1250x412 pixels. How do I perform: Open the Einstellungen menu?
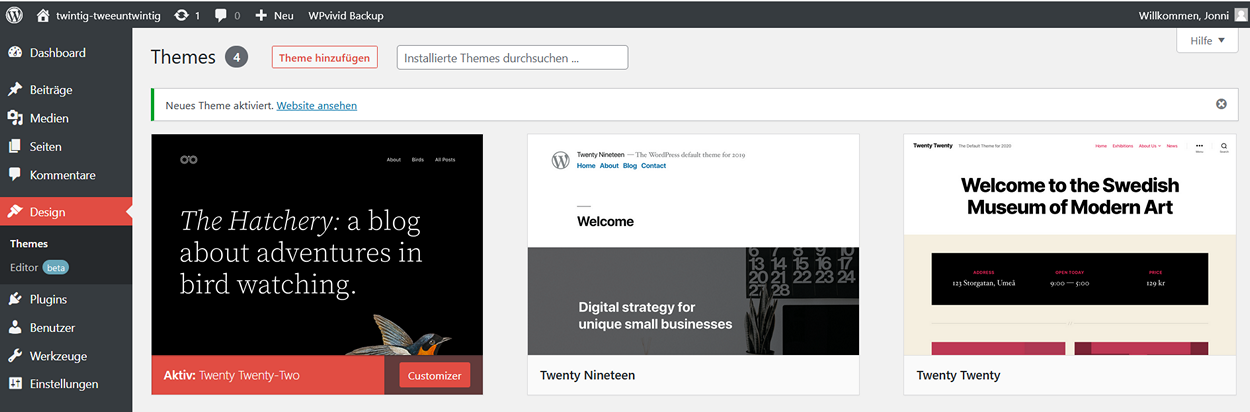pos(66,383)
